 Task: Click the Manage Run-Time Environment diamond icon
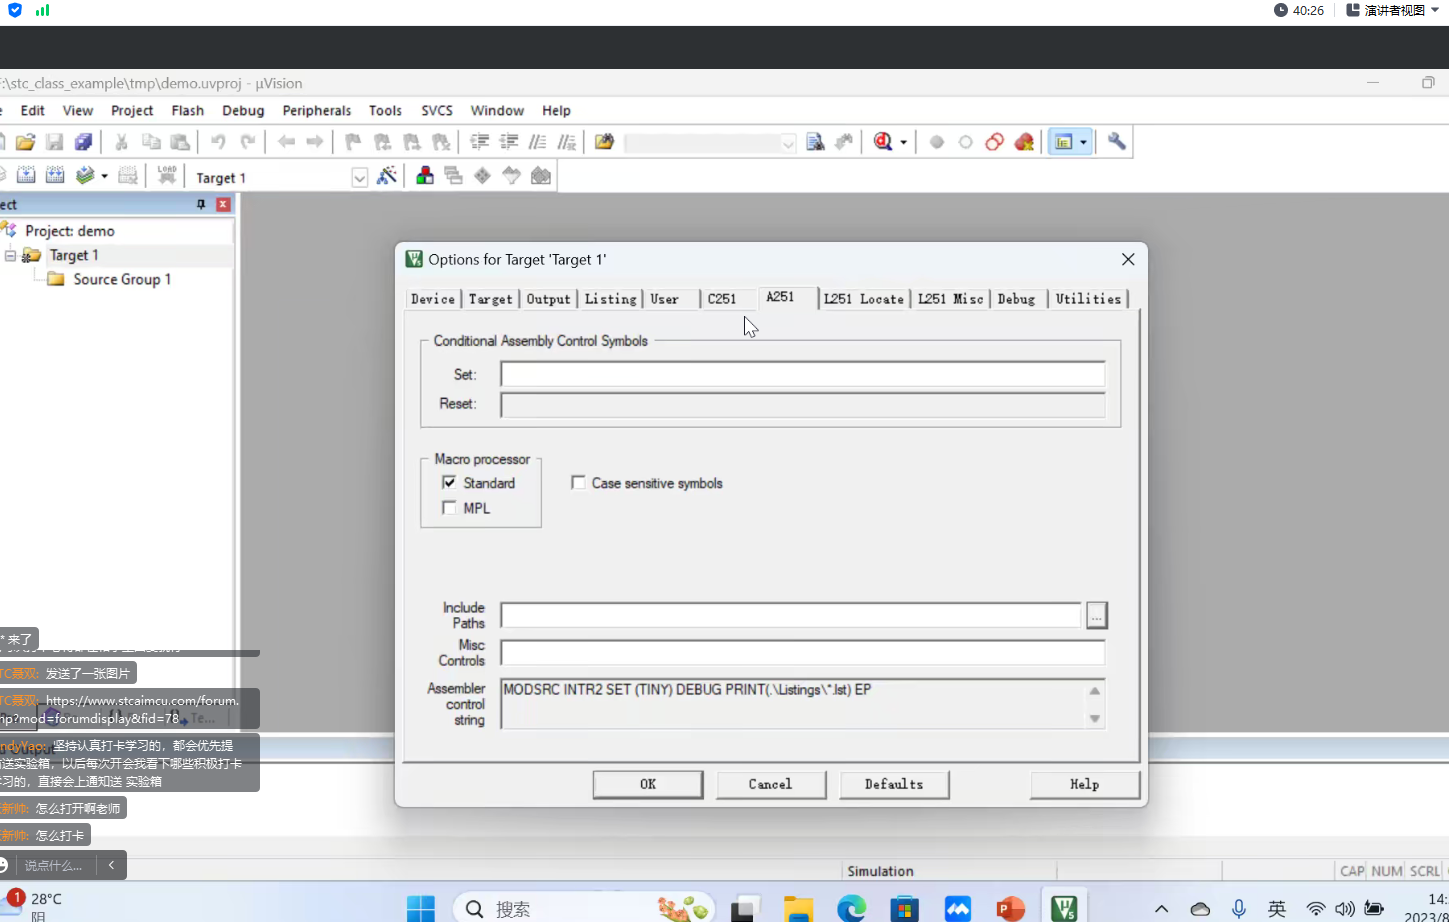pyautogui.click(x=483, y=176)
